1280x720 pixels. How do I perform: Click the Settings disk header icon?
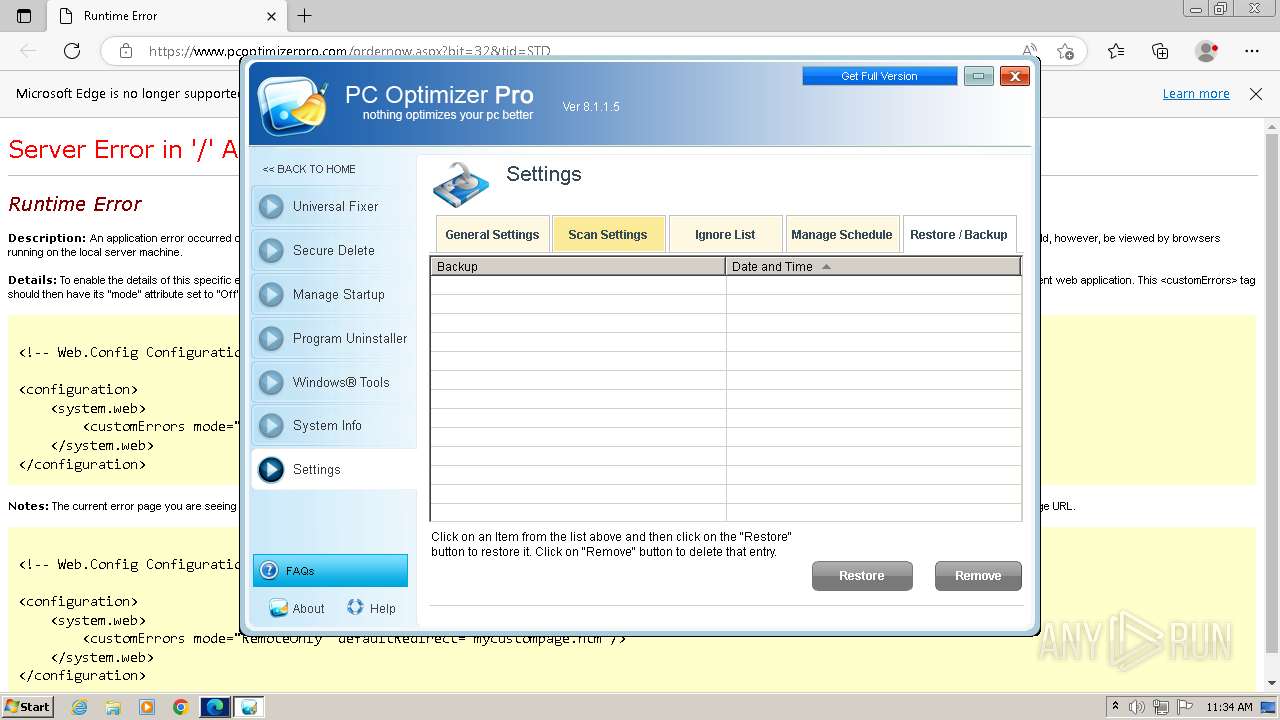click(461, 185)
